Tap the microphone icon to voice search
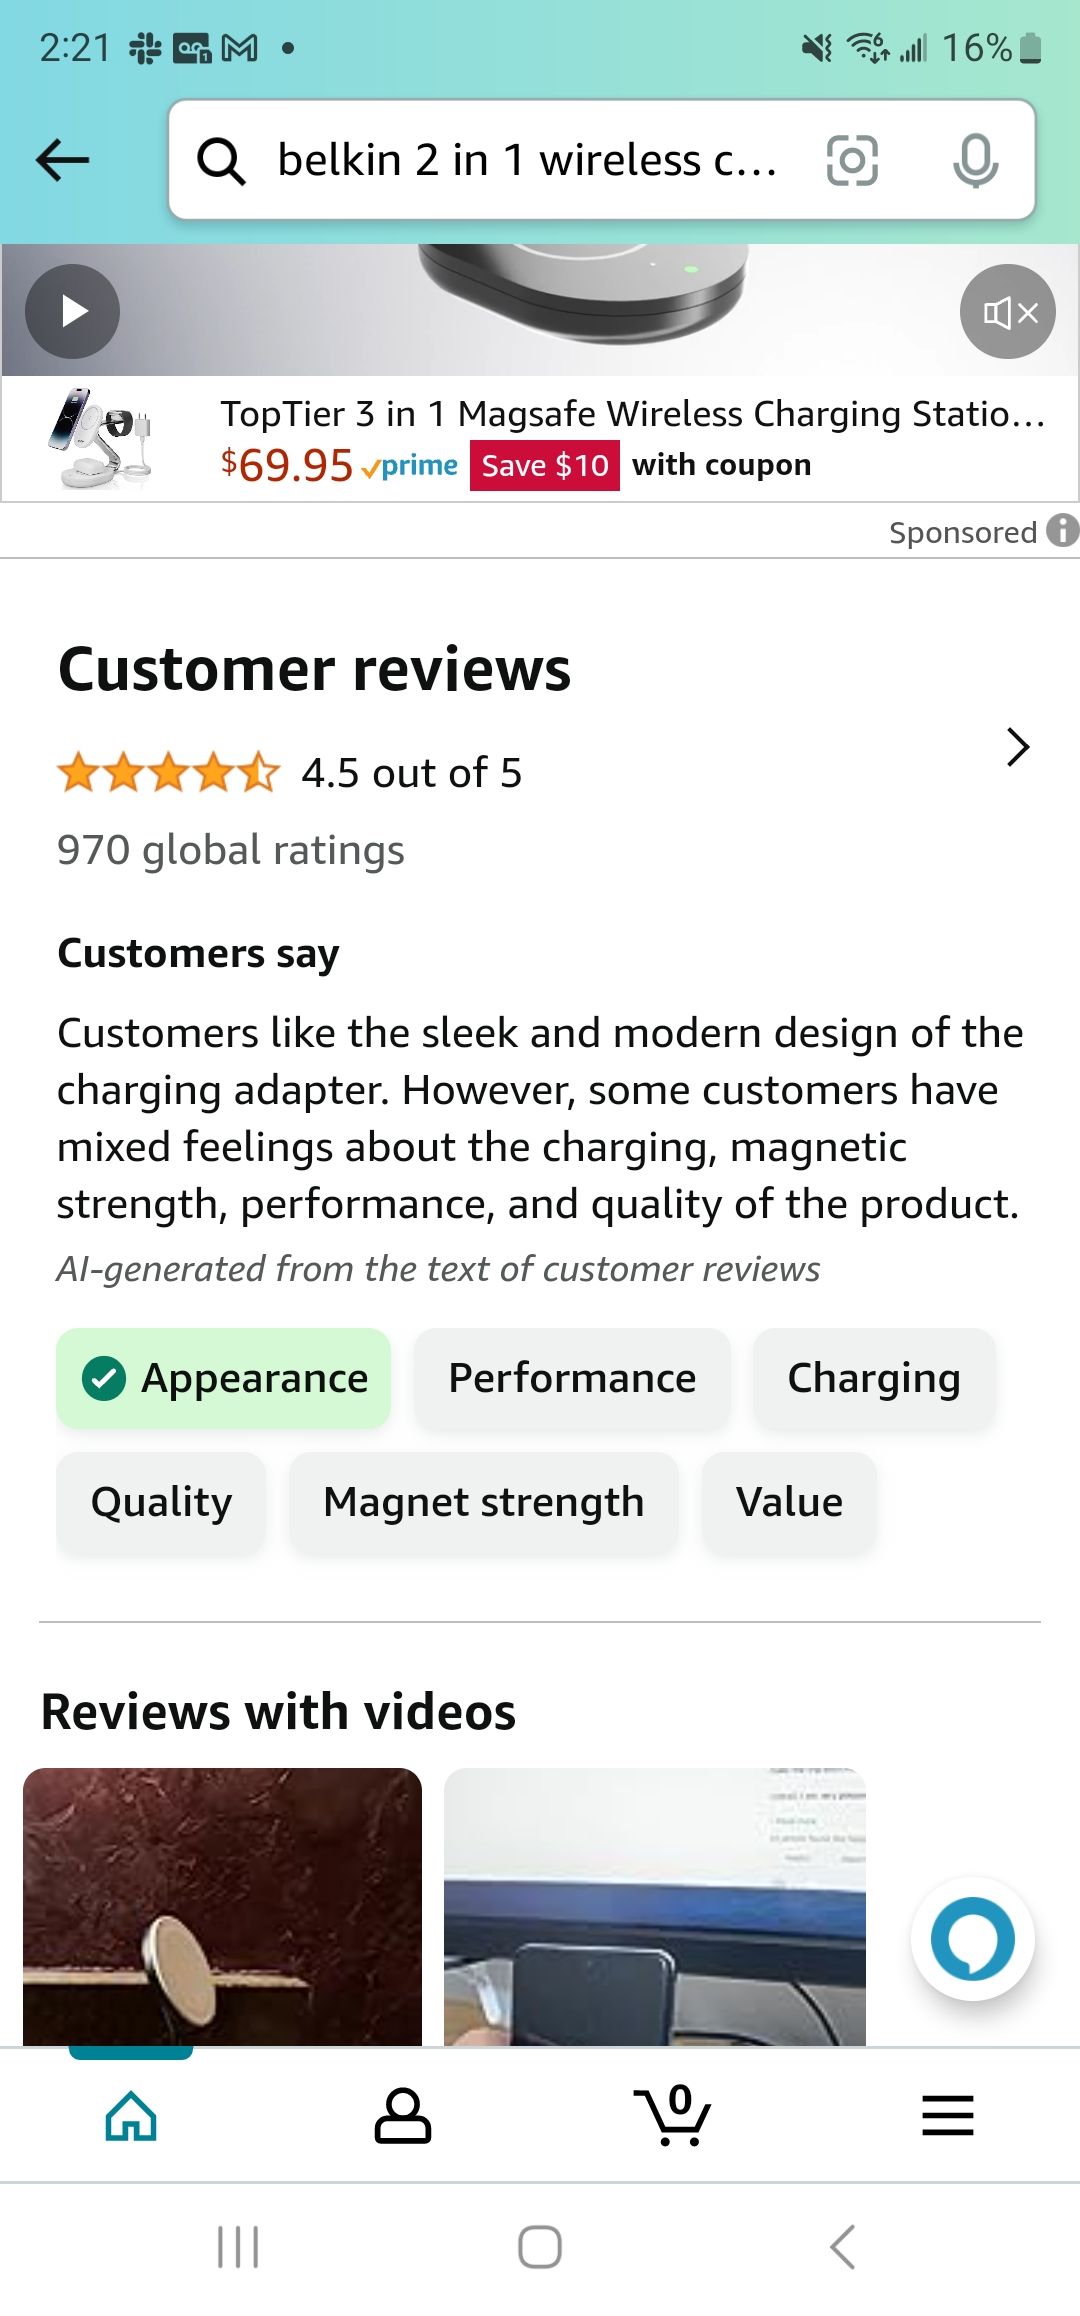 point(975,160)
